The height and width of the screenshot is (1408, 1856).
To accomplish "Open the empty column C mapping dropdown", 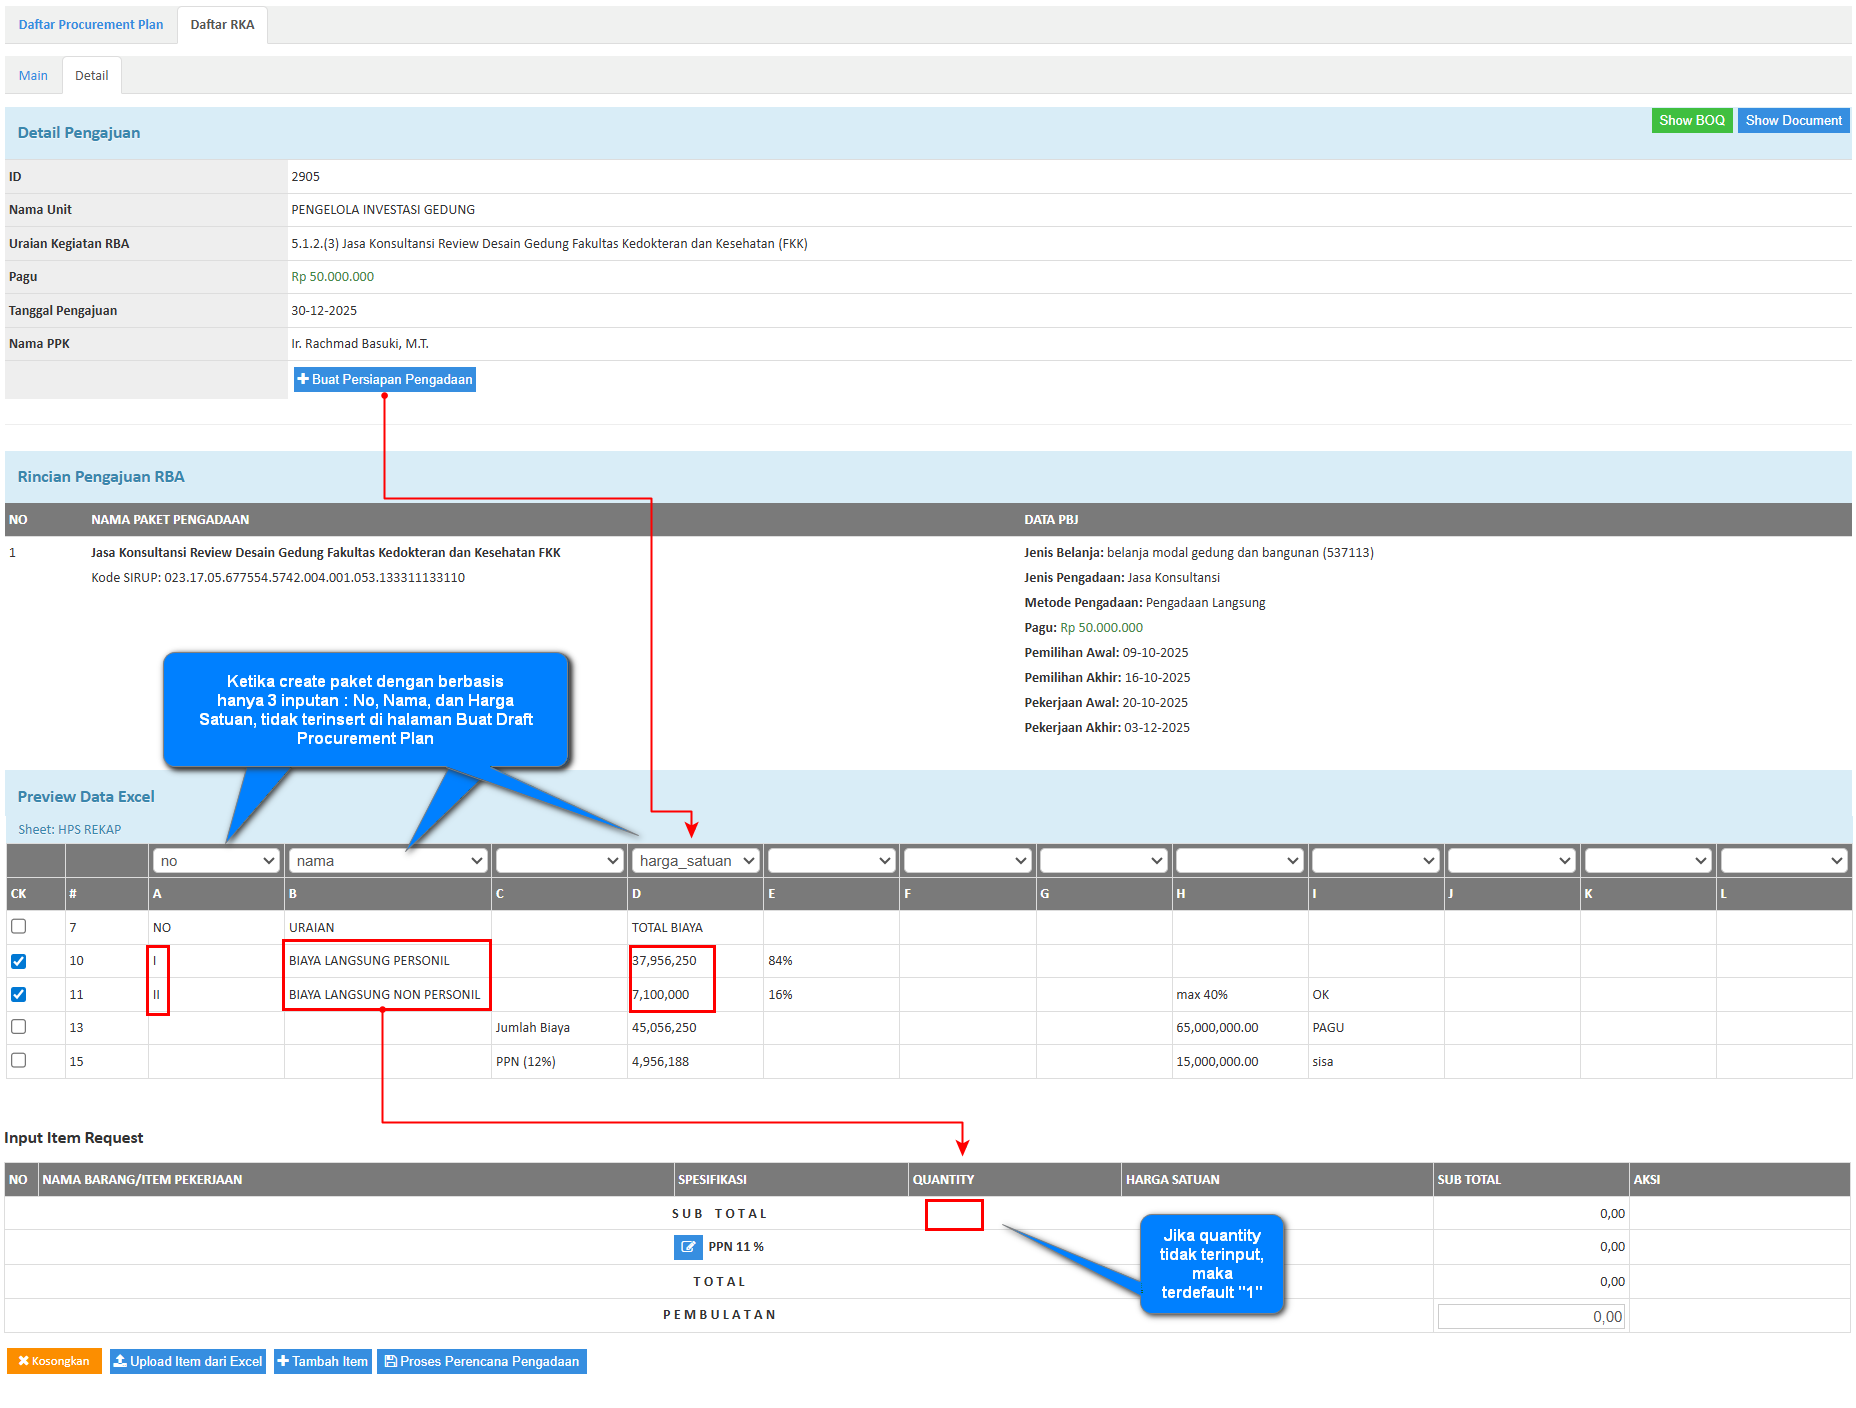I will click(559, 861).
